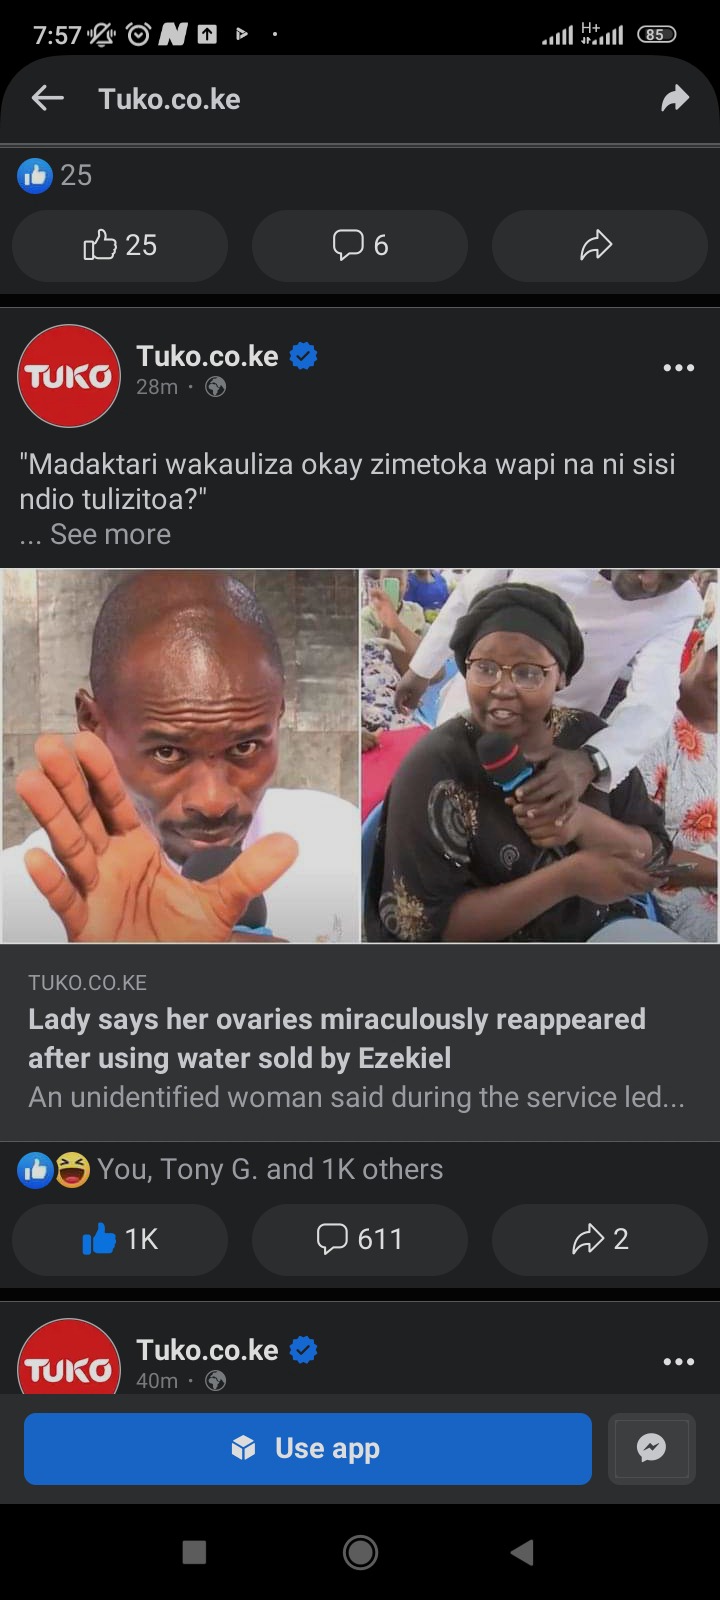Tap the back arrow in header
Viewport: 720px width, 1600px height.
47,98
